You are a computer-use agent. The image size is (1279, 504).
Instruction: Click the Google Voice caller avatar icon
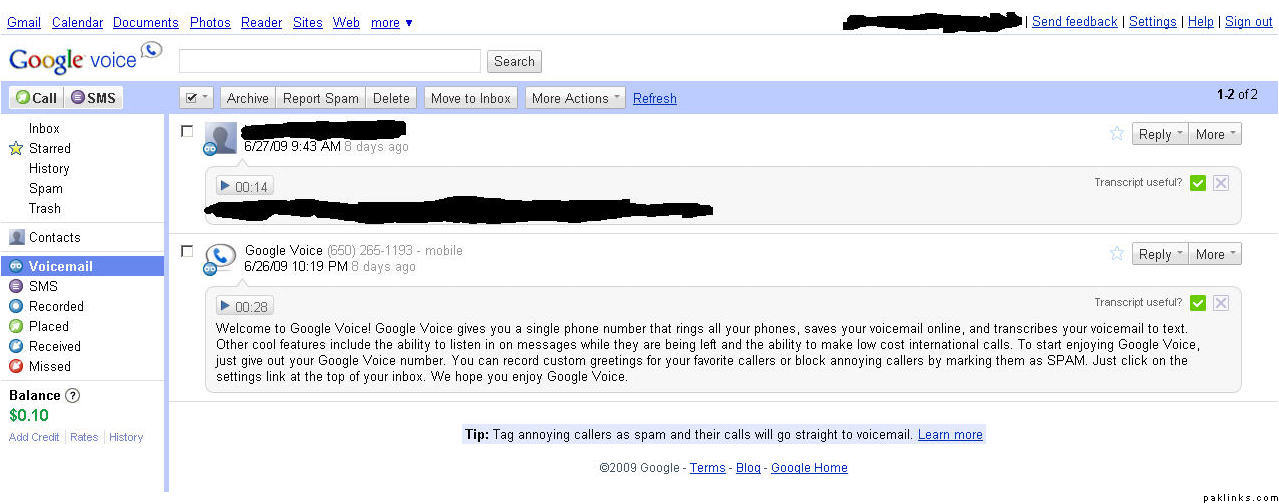[221, 257]
